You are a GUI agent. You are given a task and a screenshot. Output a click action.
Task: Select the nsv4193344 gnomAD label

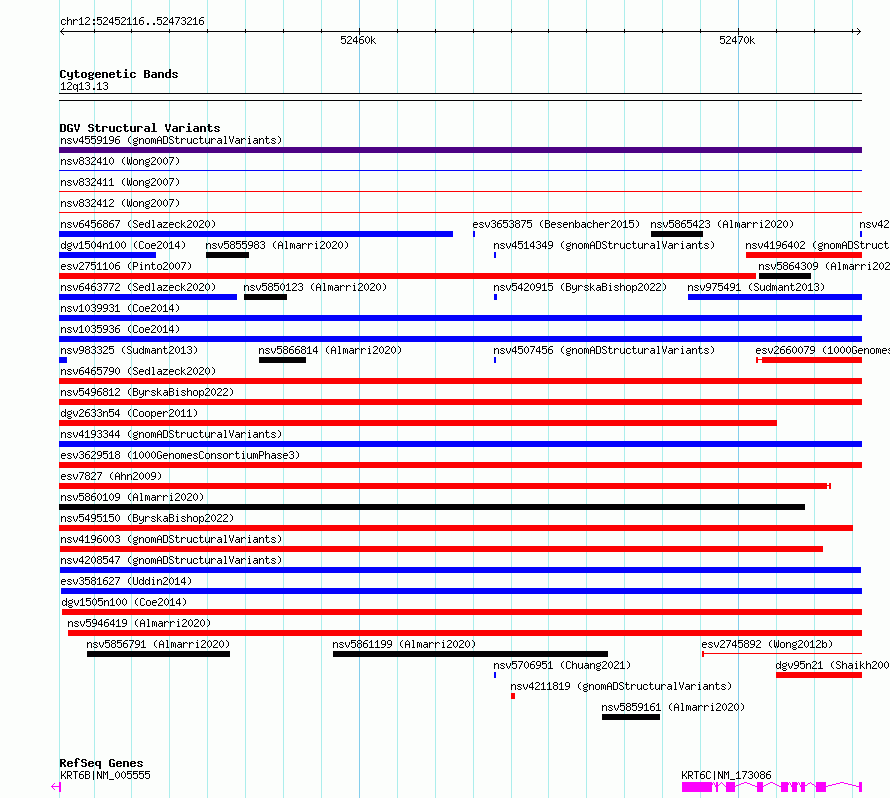tap(171, 434)
